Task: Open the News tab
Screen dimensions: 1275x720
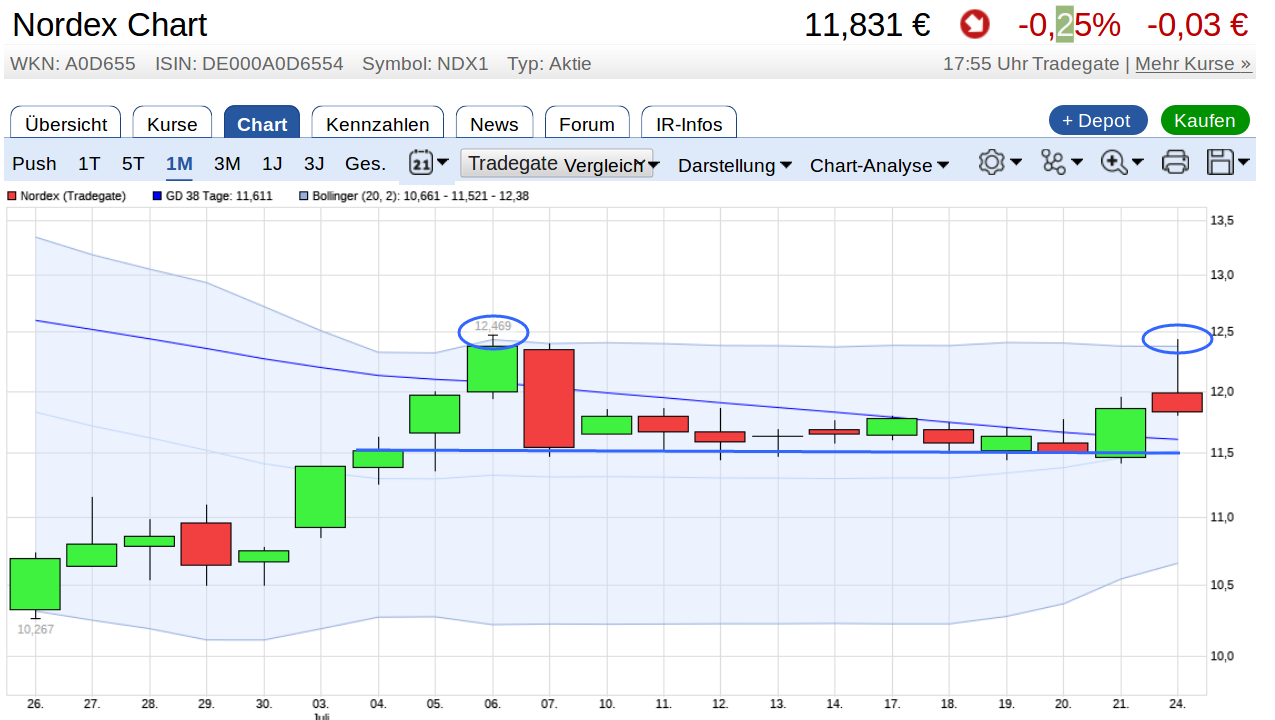Action: [494, 122]
